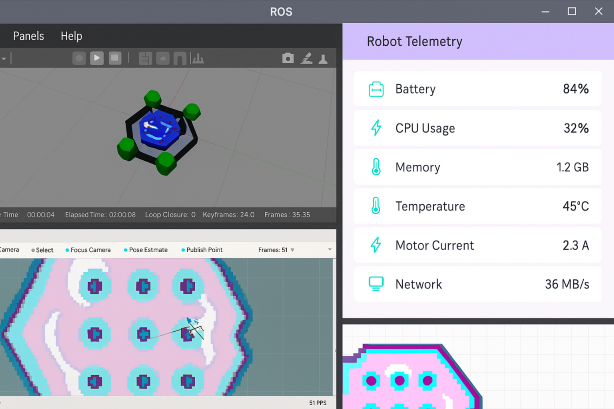Click the stop square button

pyautogui.click(x=115, y=59)
